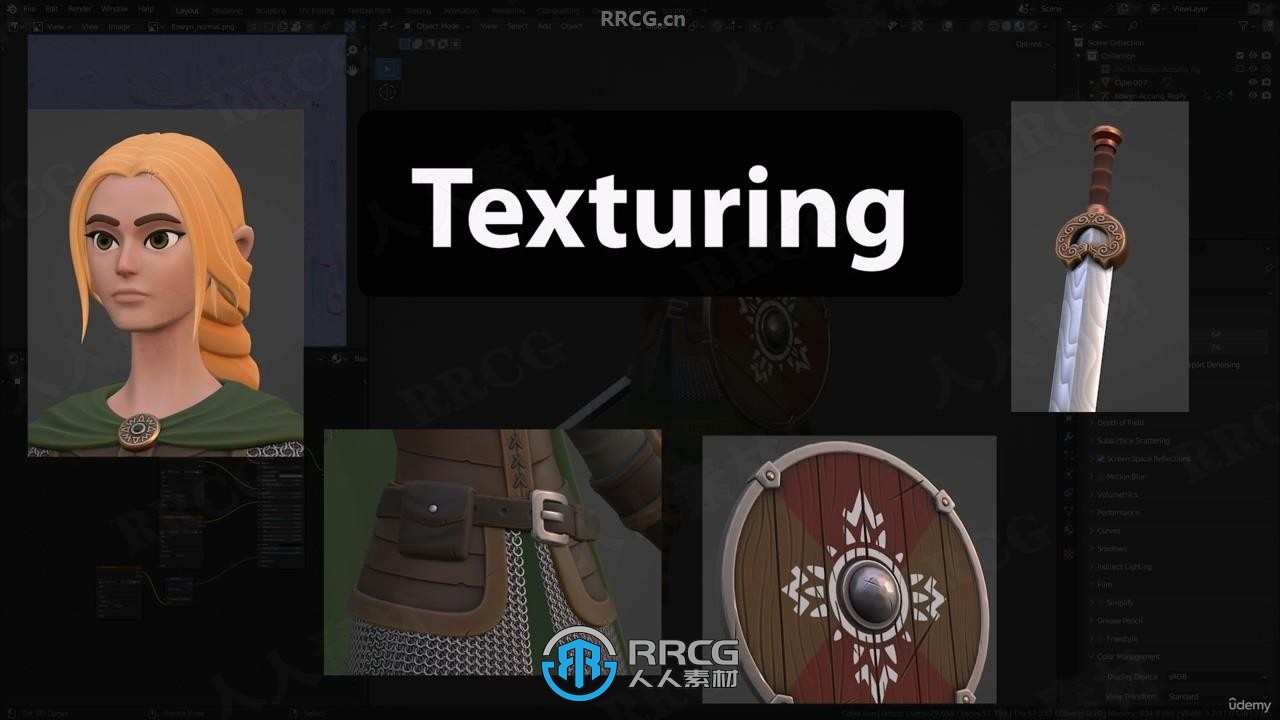Image resolution: width=1280 pixels, height=720 pixels.
Task: Open the viewport Select menu
Action: coord(517,26)
